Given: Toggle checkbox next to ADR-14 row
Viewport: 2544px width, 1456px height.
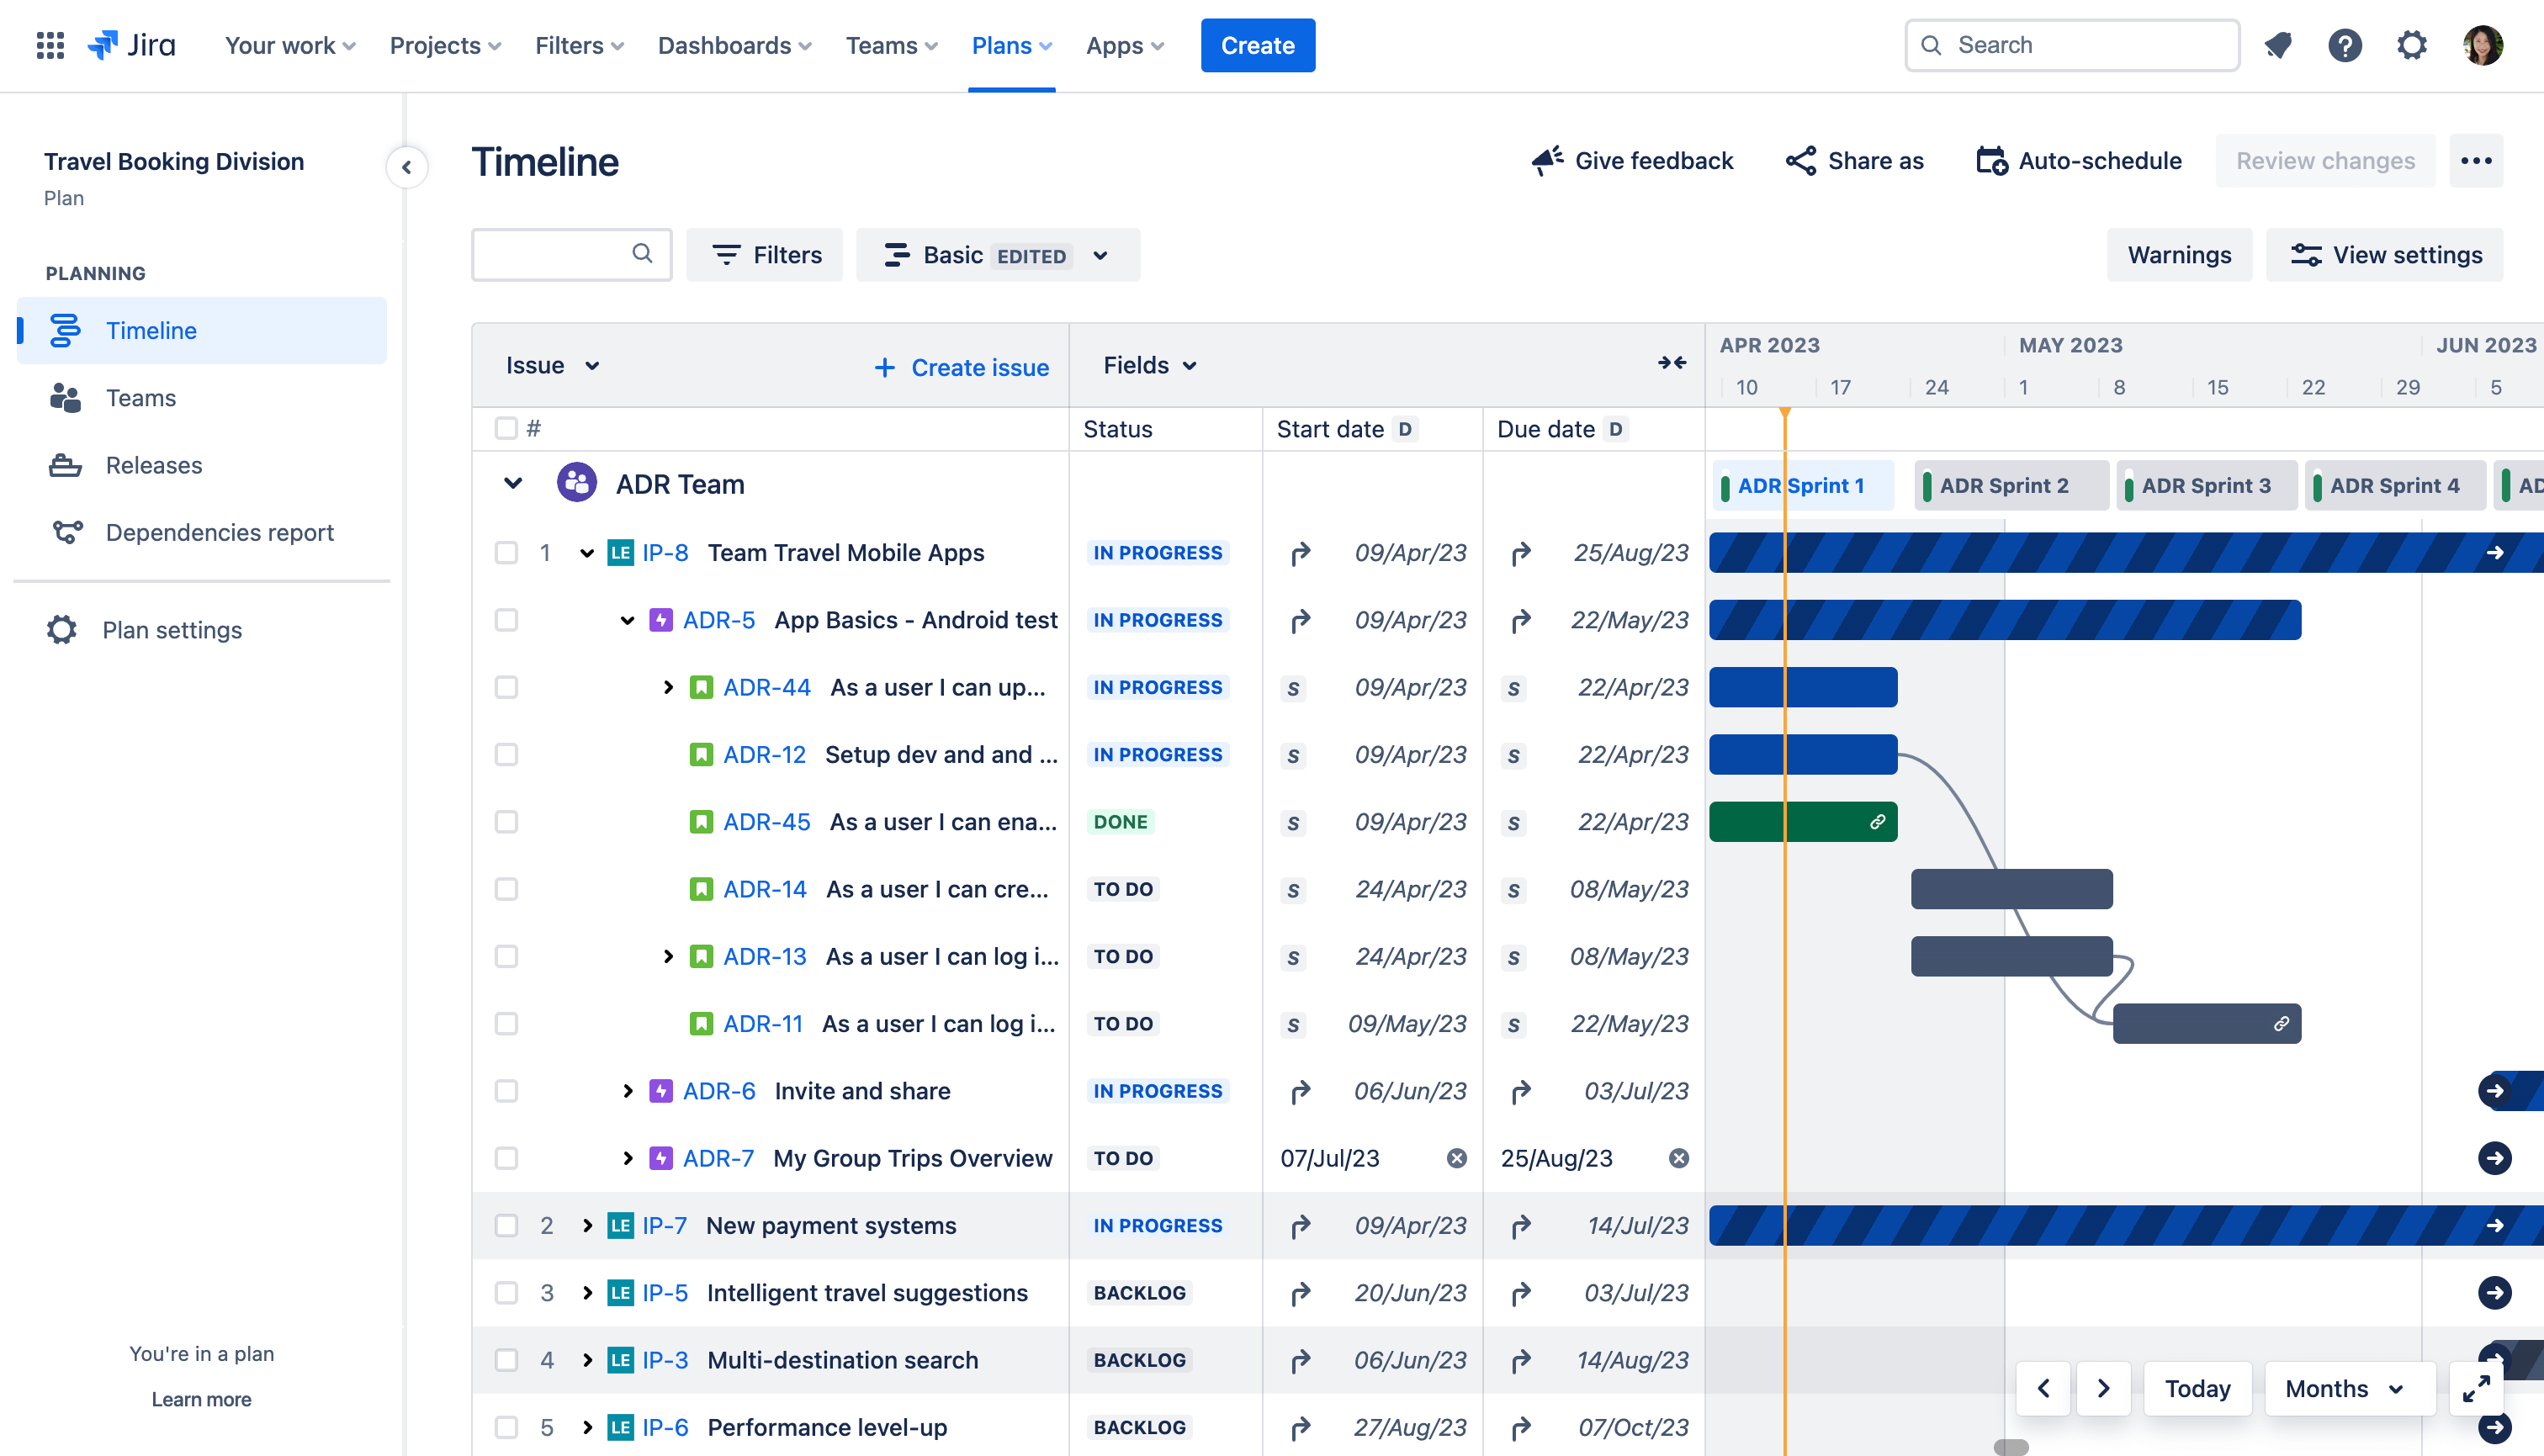Looking at the screenshot, I should pyautogui.click(x=503, y=888).
